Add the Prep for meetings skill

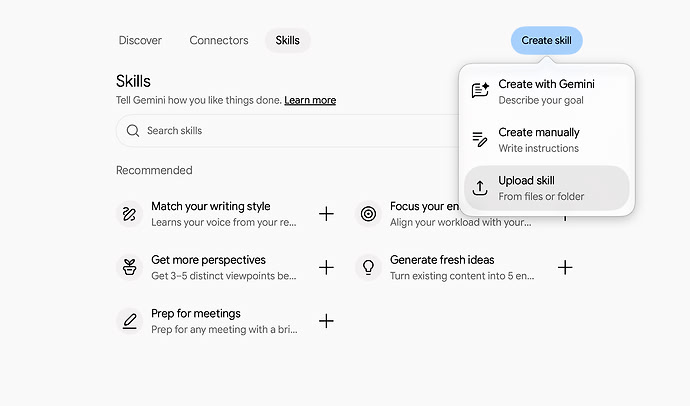(x=326, y=321)
